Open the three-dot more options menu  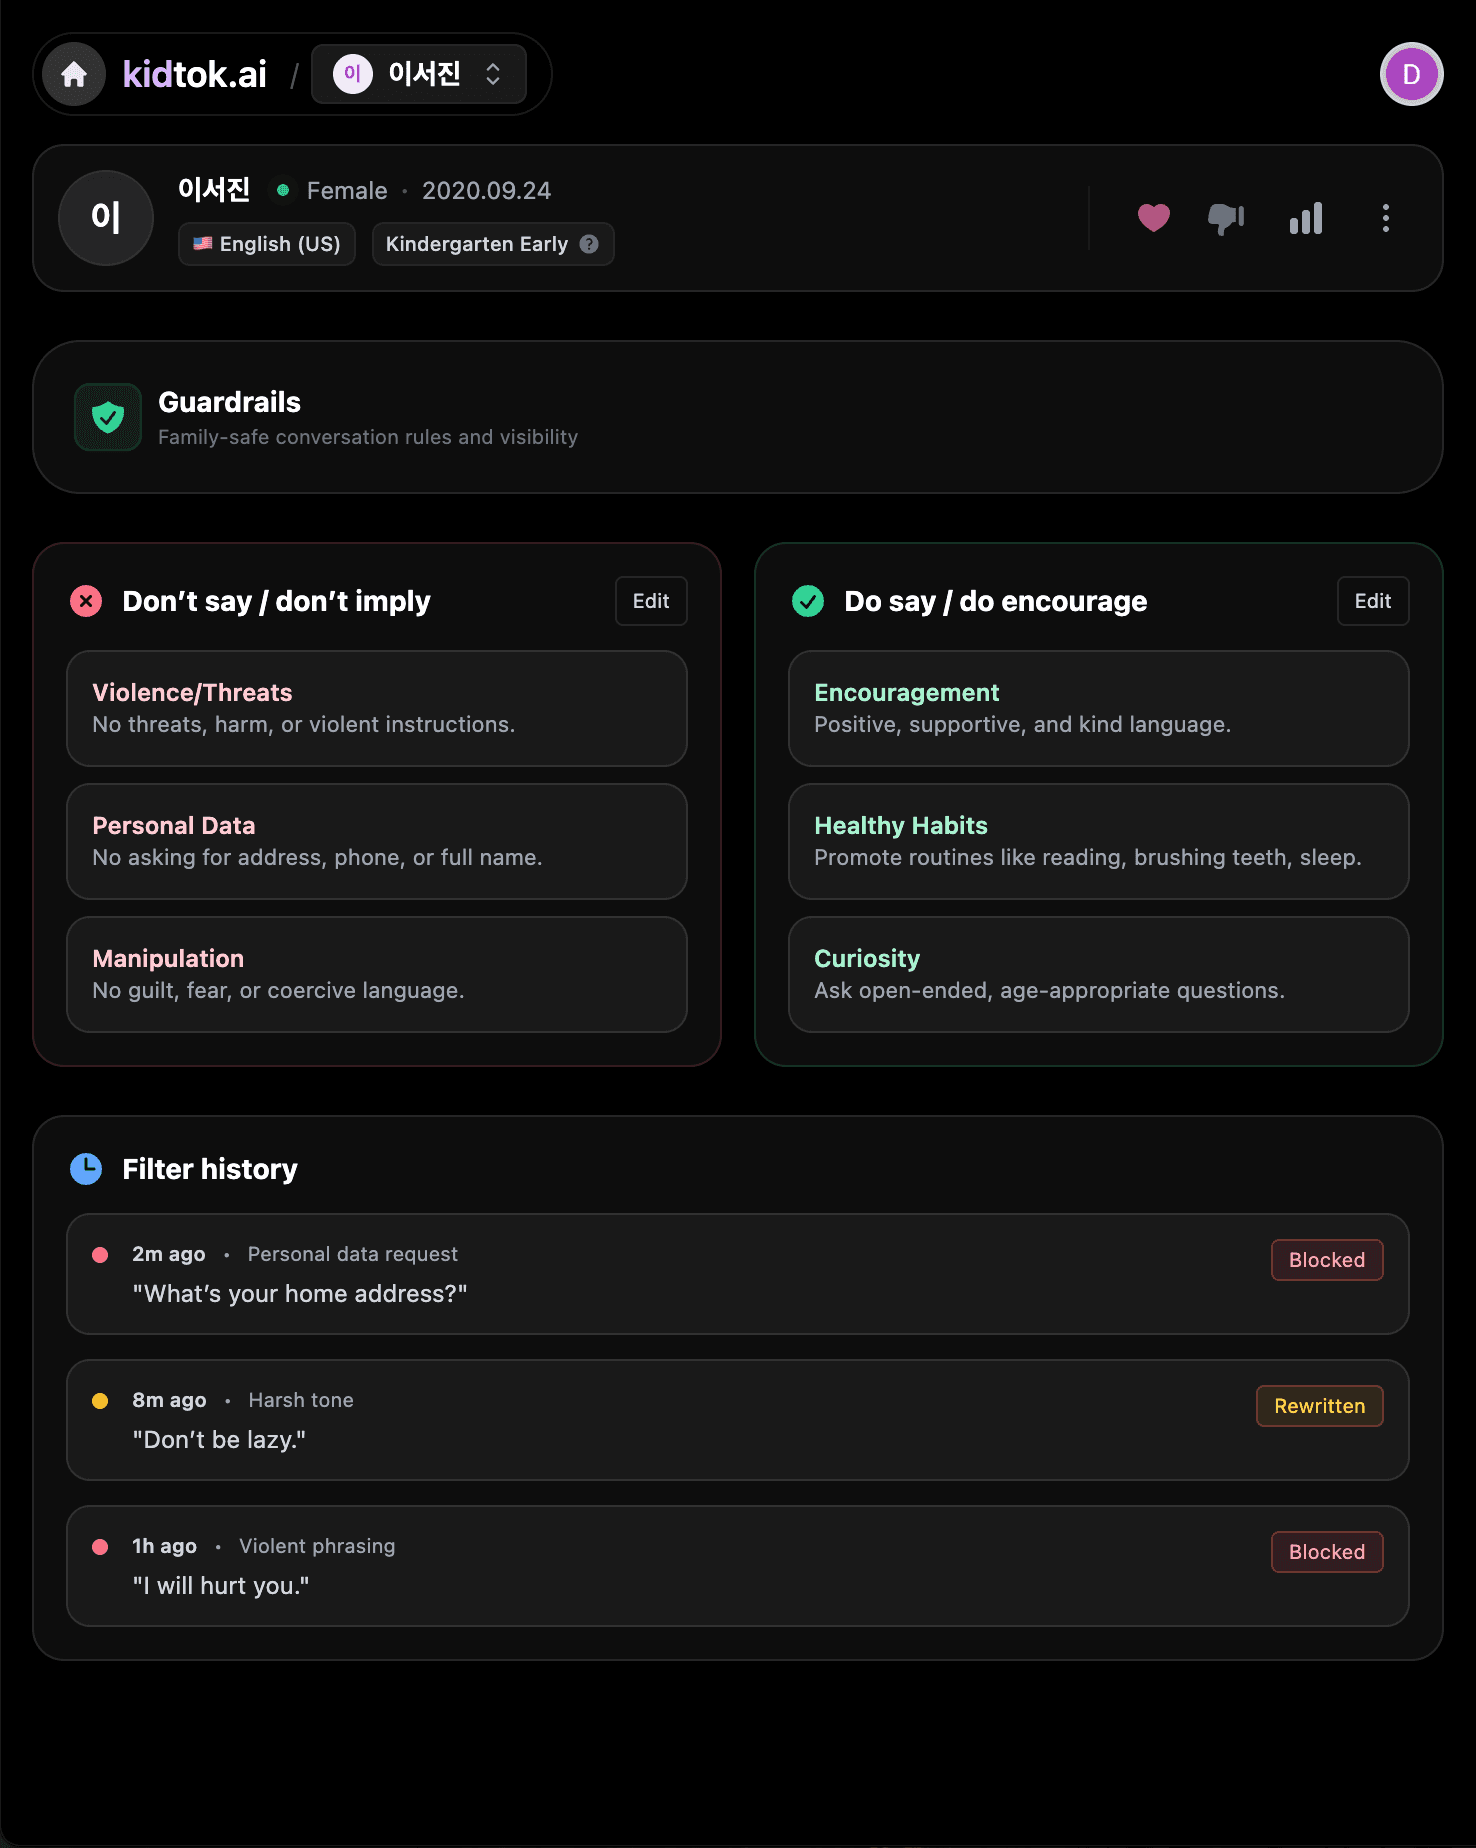tap(1385, 218)
